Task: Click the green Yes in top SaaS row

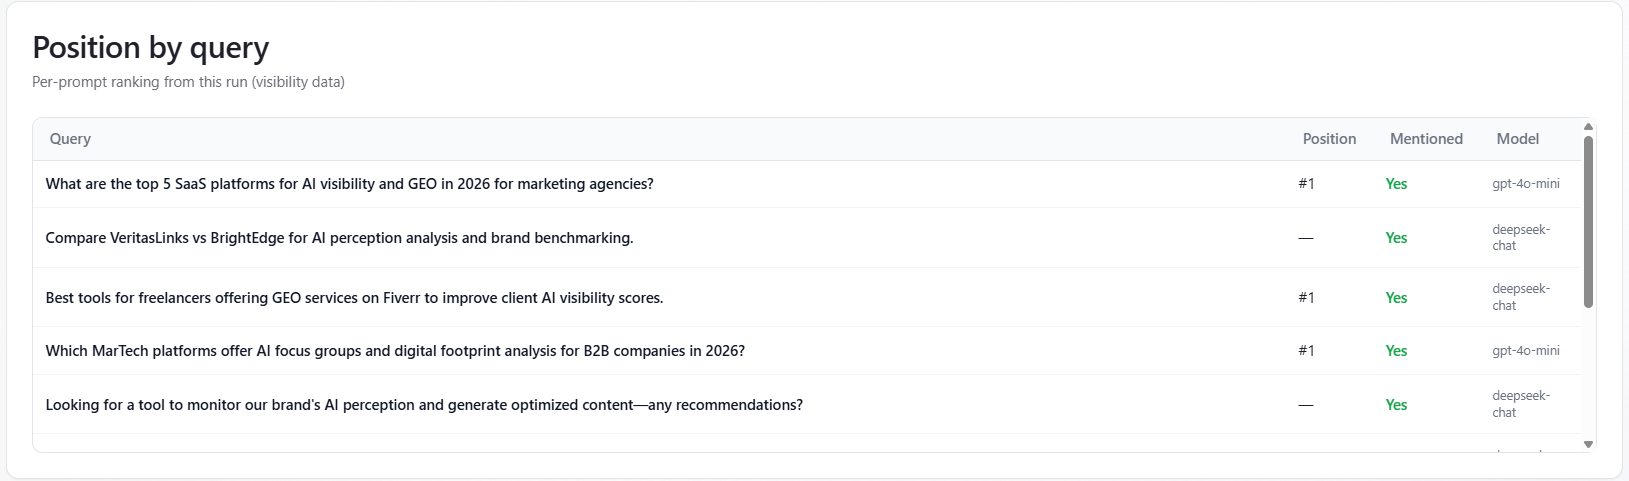Action: 1396,184
